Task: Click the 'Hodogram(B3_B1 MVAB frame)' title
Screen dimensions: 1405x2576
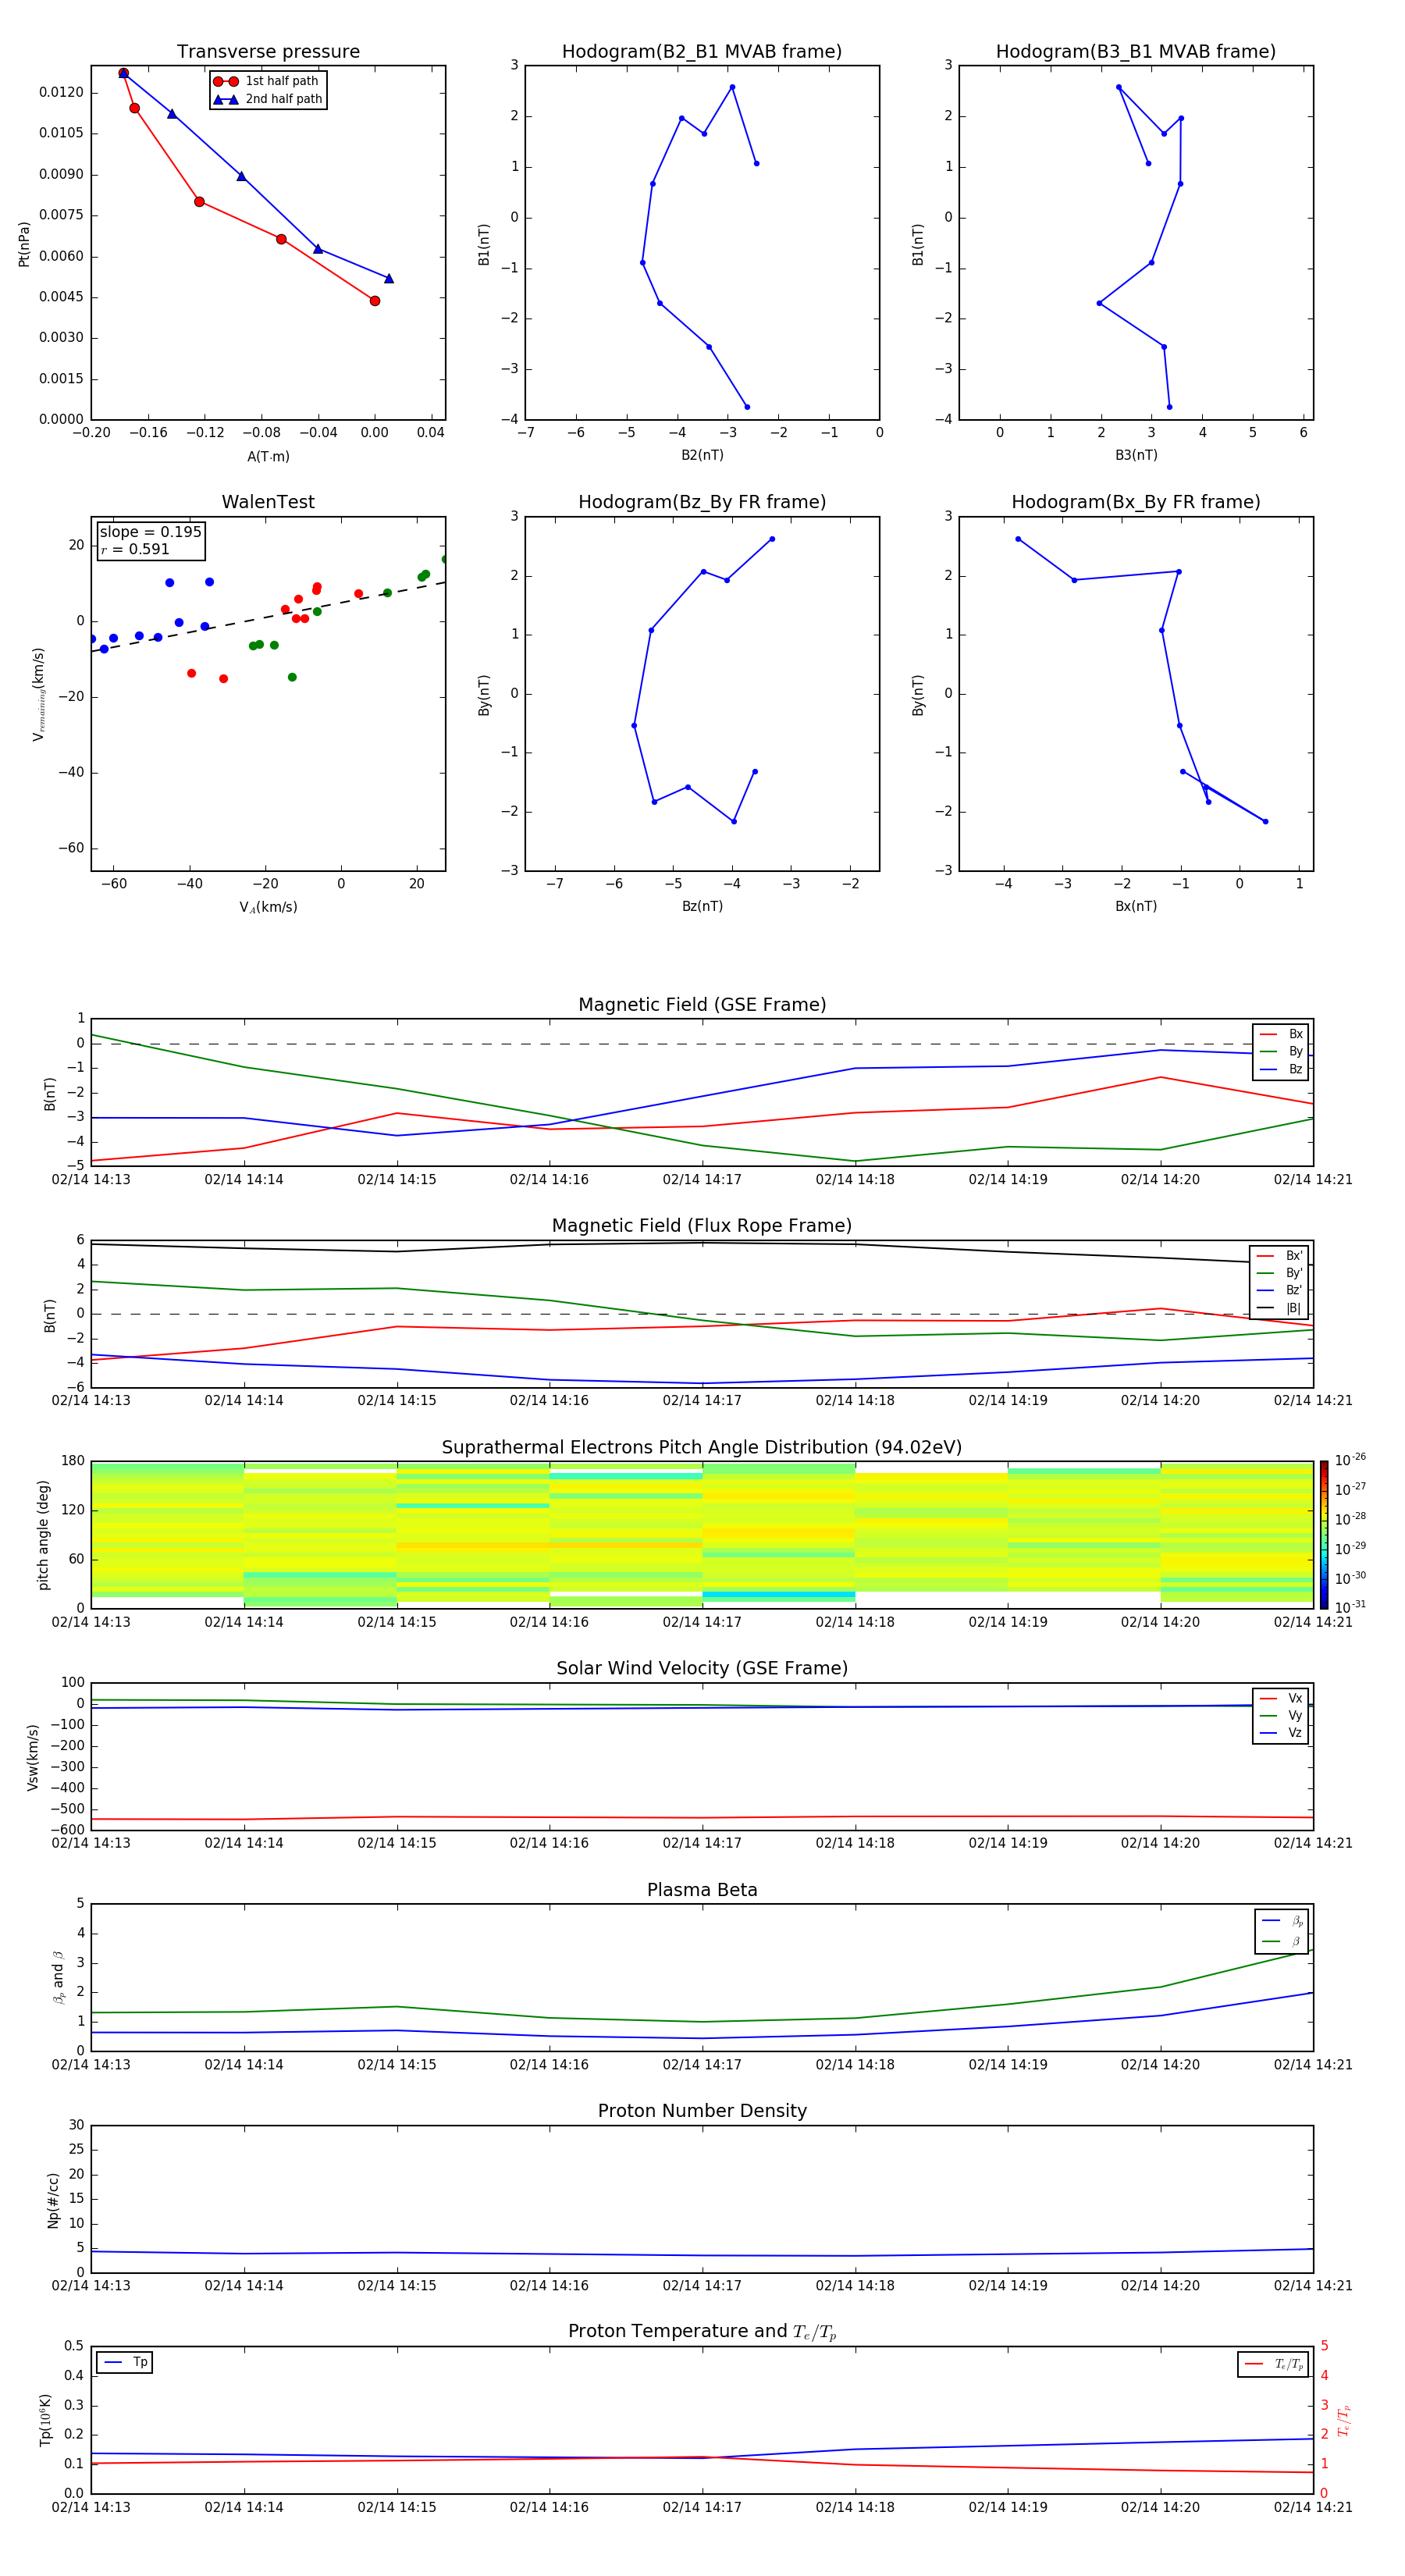Action: [x=1136, y=51]
